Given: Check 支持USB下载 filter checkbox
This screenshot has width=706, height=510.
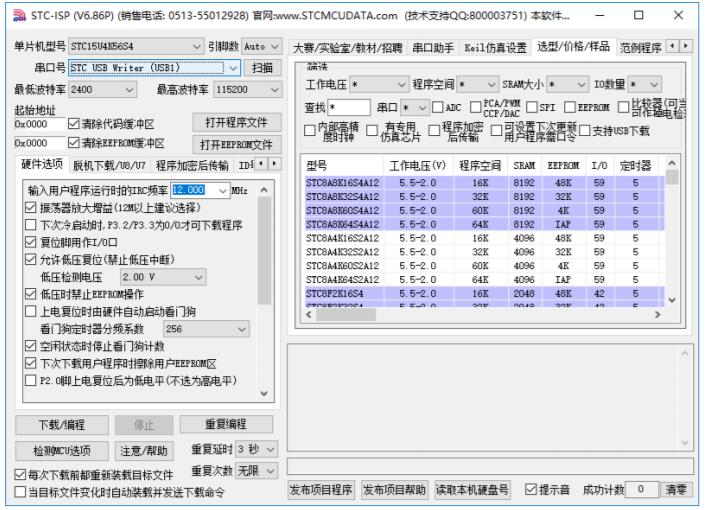Looking at the screenshot, I should [x=584, y=131].
